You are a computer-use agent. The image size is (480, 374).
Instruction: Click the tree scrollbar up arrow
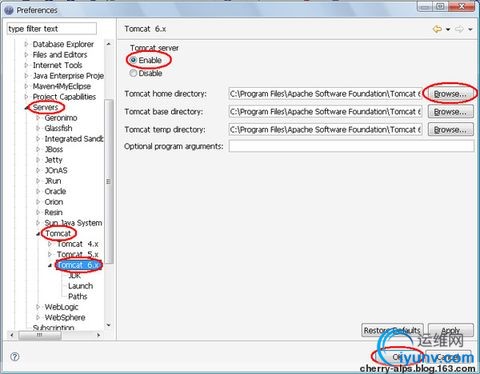pos(109,44)
